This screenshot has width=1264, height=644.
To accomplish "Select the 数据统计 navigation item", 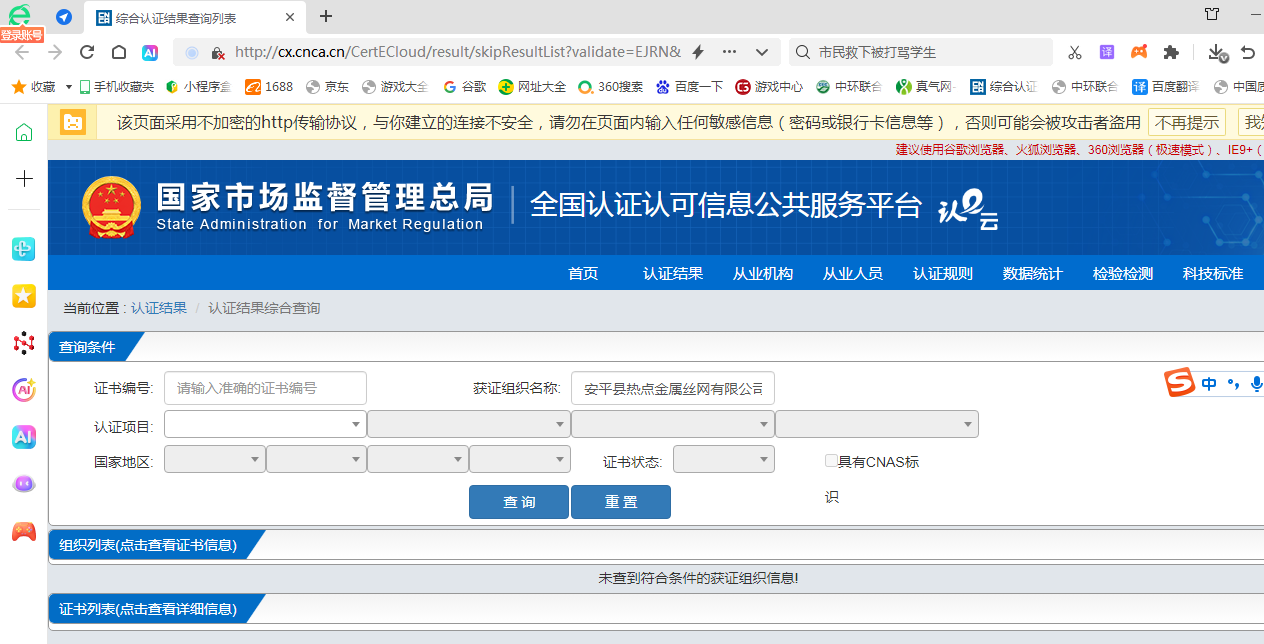I will pyautogui.click(x=1033, y=273).
